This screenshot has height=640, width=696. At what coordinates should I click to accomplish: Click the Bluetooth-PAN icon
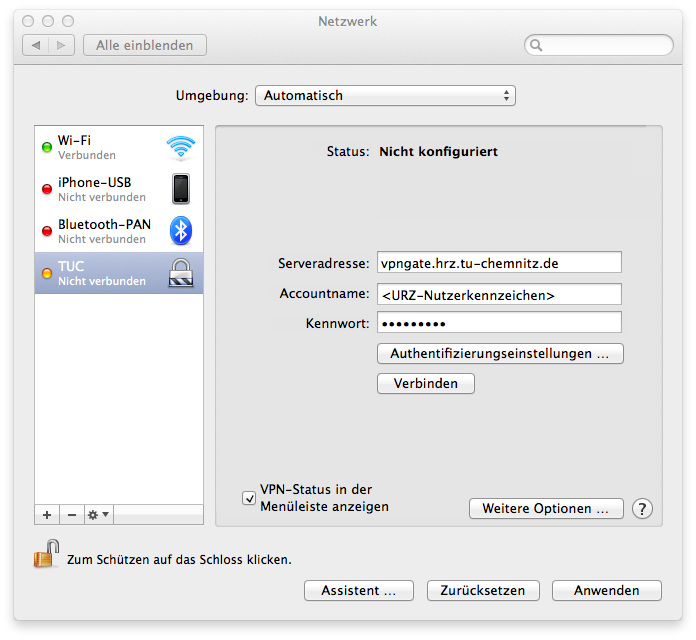tap(181, 231)
